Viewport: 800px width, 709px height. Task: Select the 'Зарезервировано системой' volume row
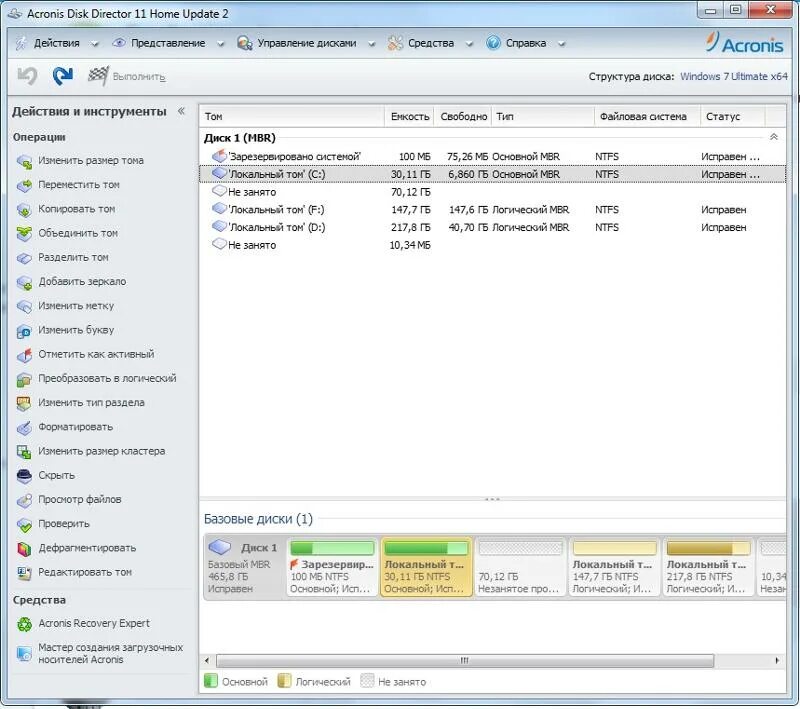coord(492,157)
